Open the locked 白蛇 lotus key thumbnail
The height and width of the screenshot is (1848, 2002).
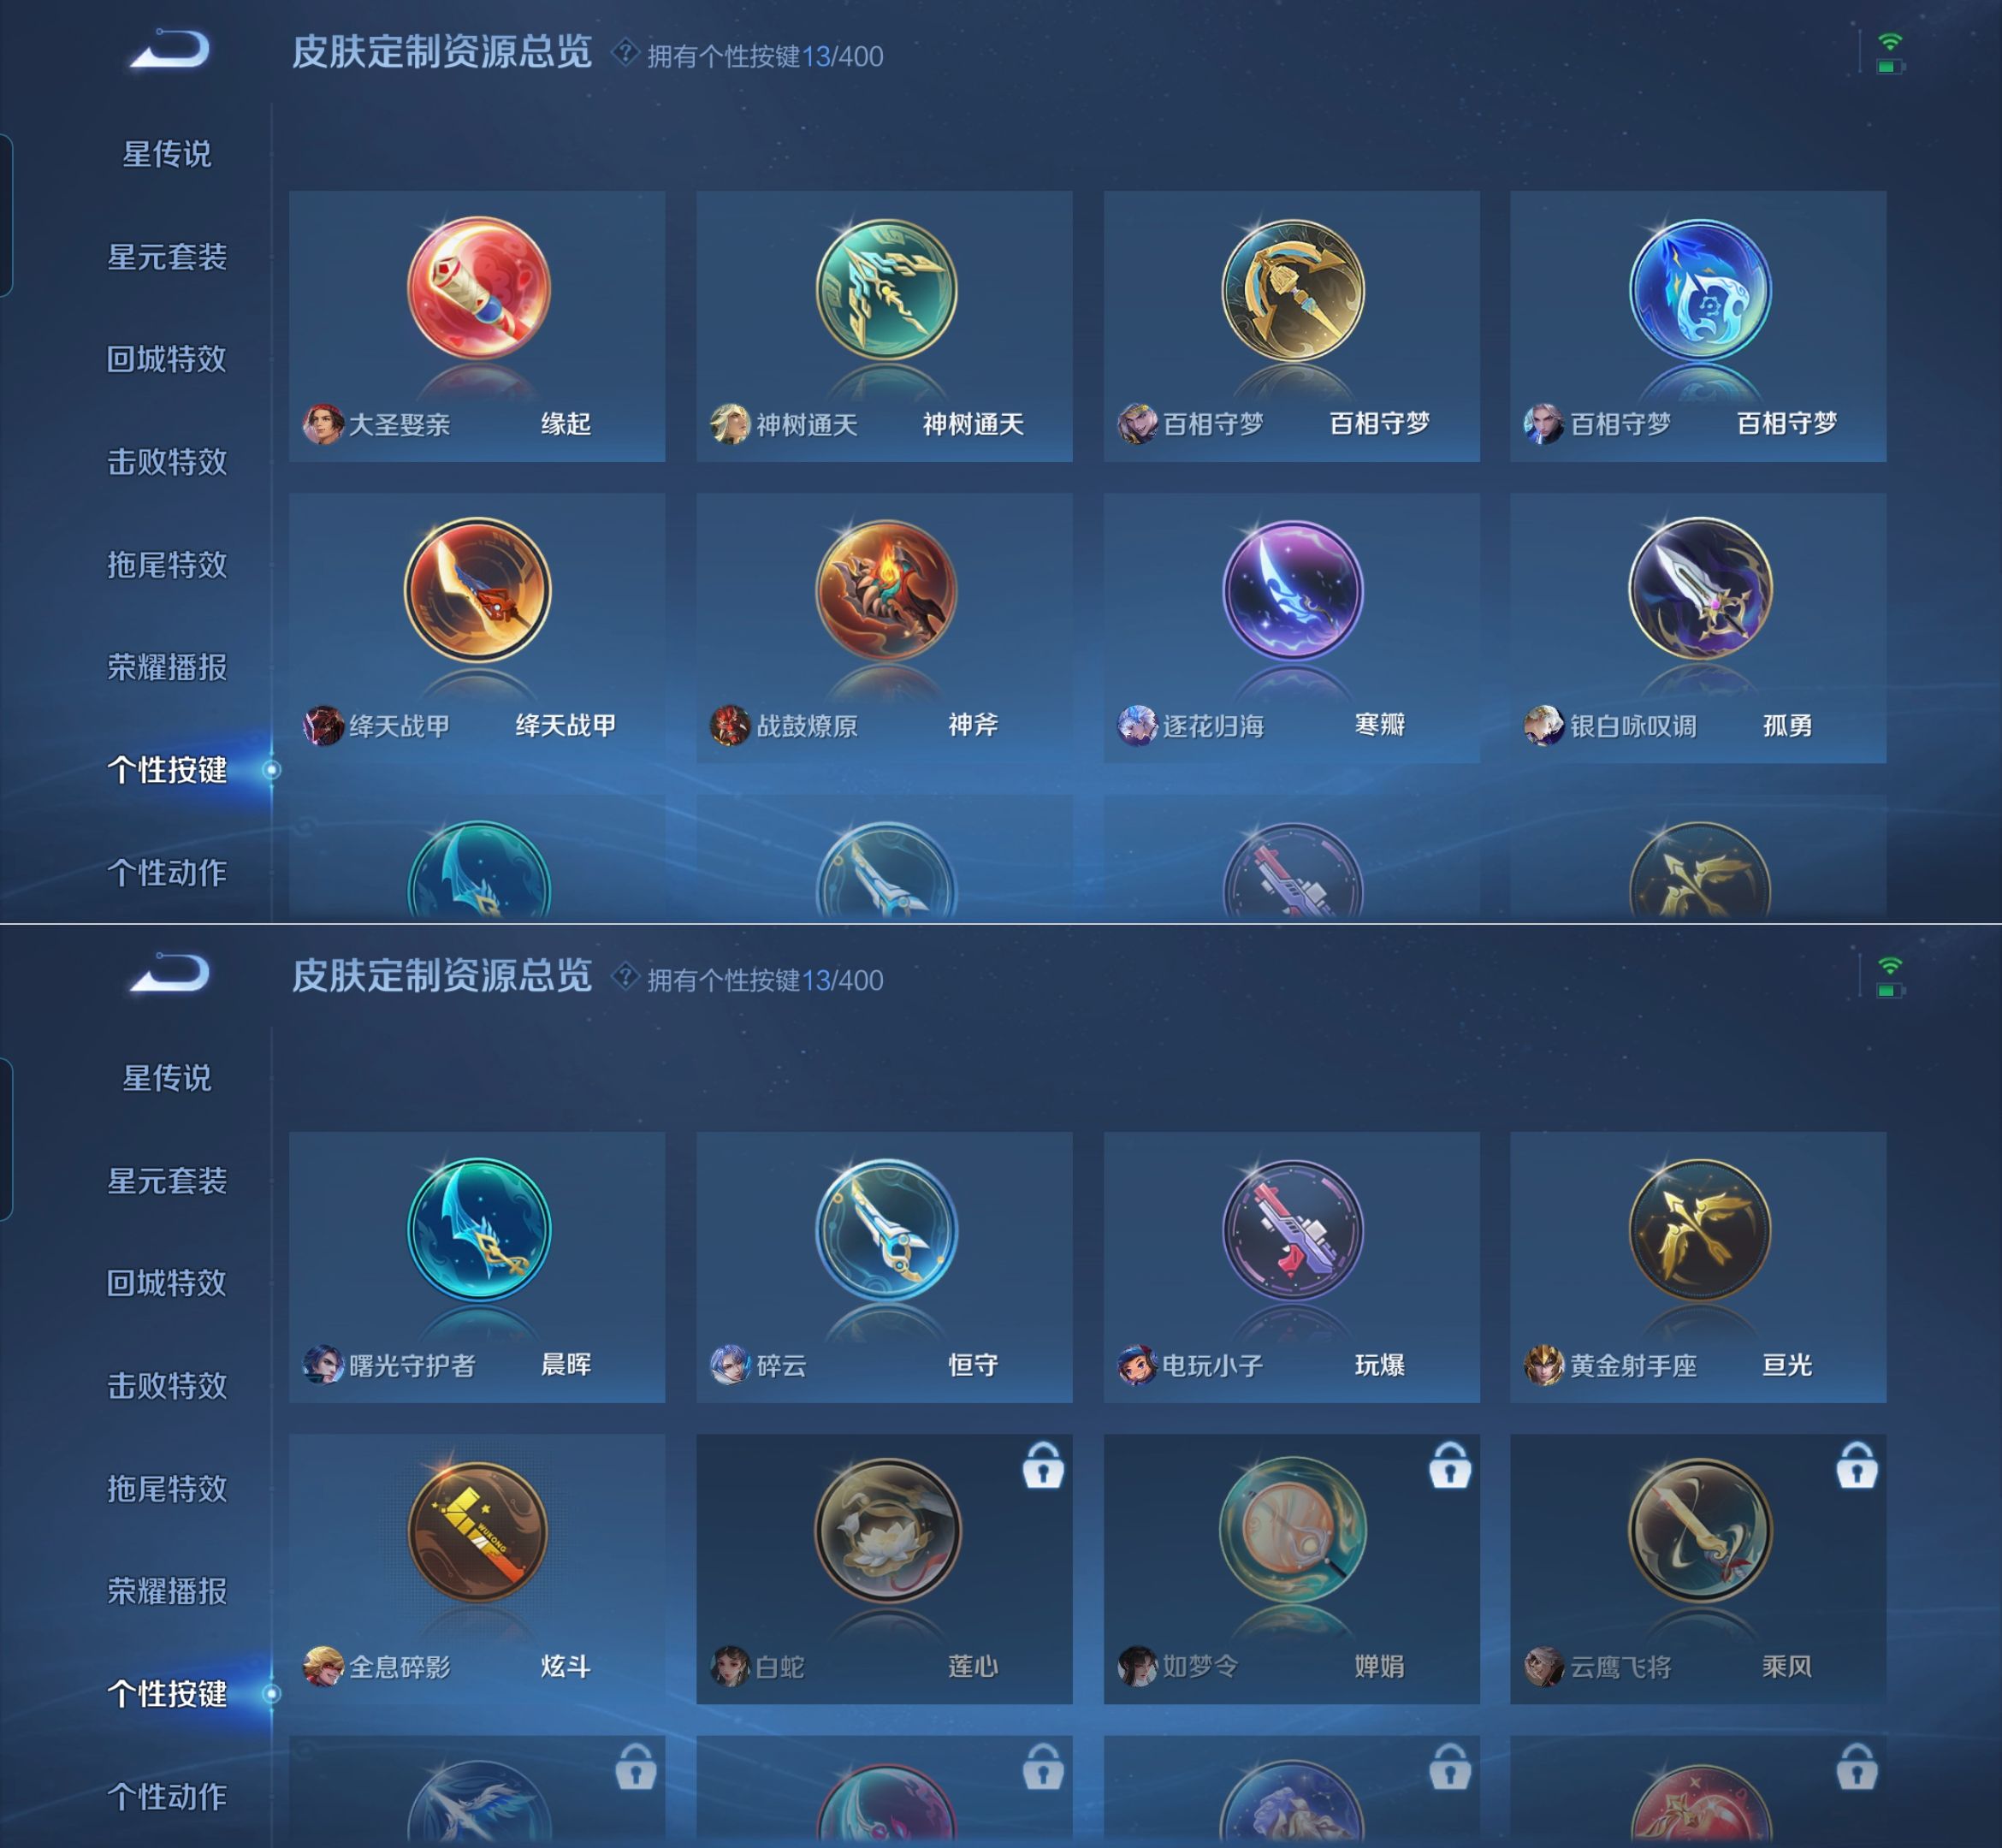(886, 1530)
